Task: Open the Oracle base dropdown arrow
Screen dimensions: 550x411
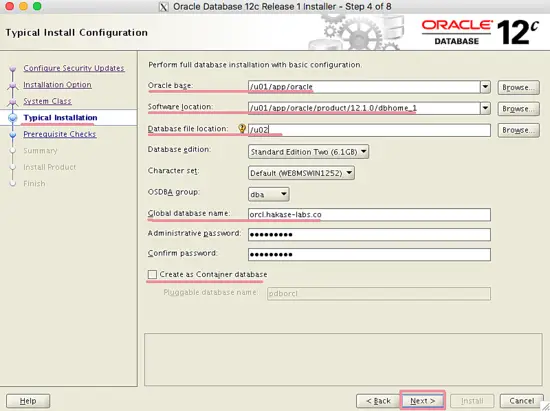Action: (x=485, y=87)
